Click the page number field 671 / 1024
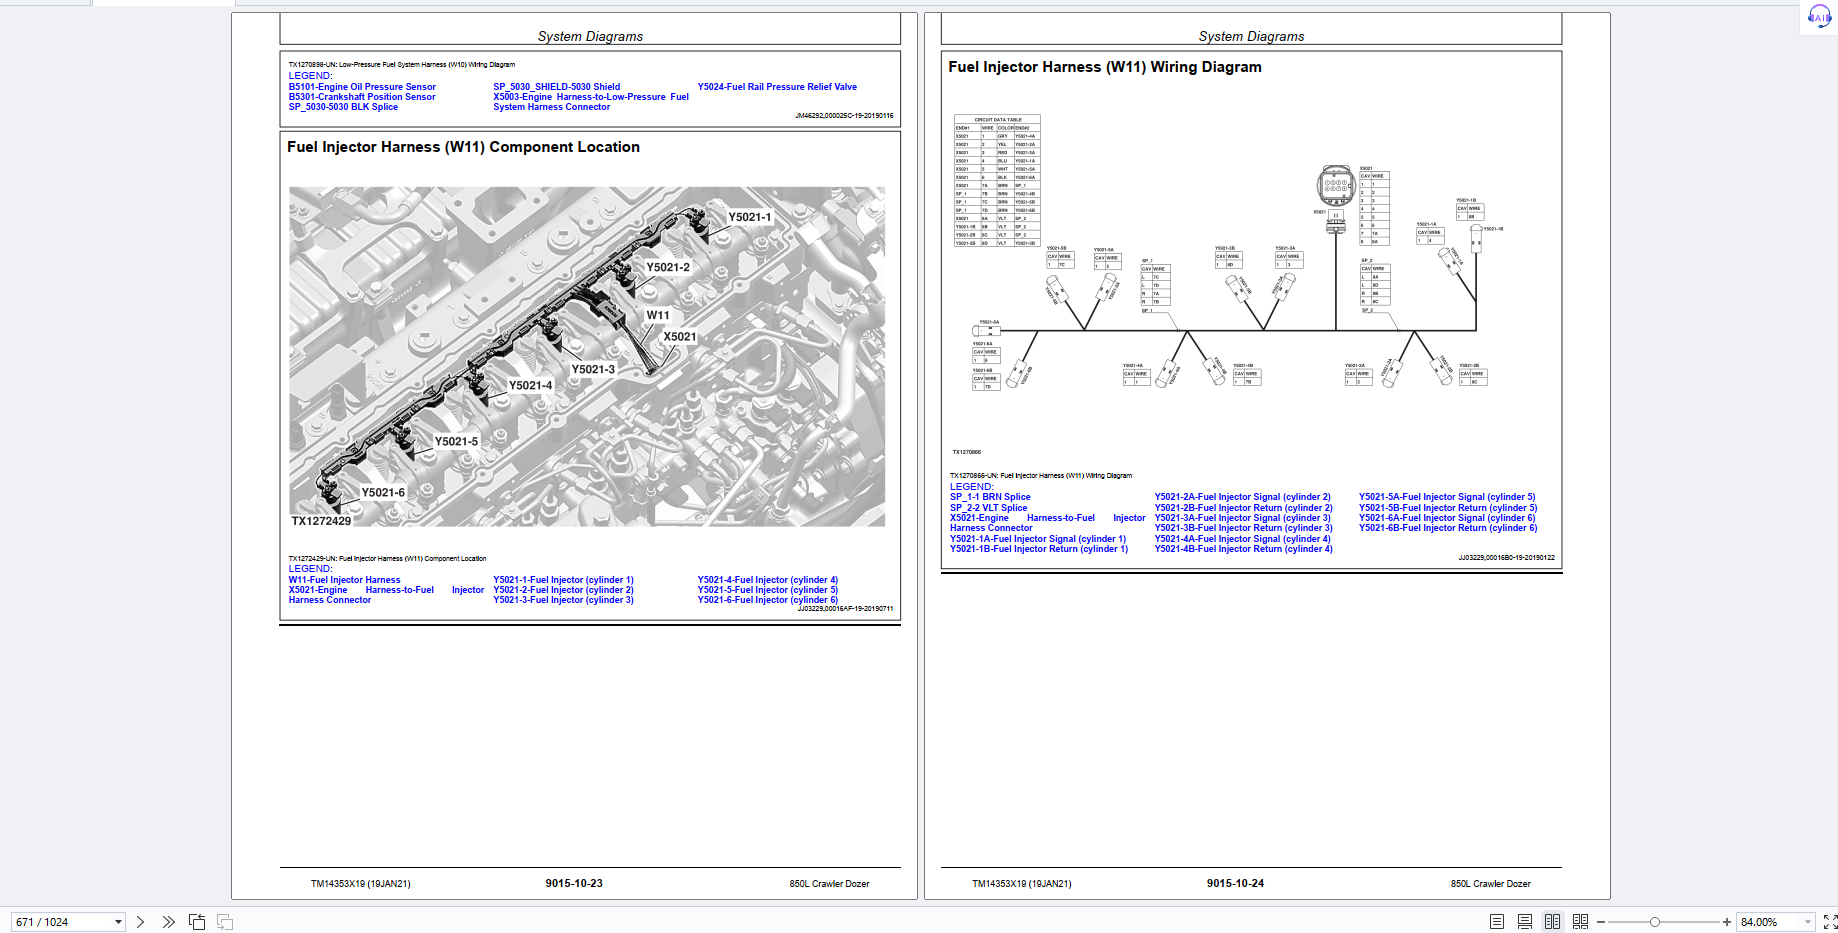The width and height of the screenshot is (1838, 933). [x=62, y=922]
